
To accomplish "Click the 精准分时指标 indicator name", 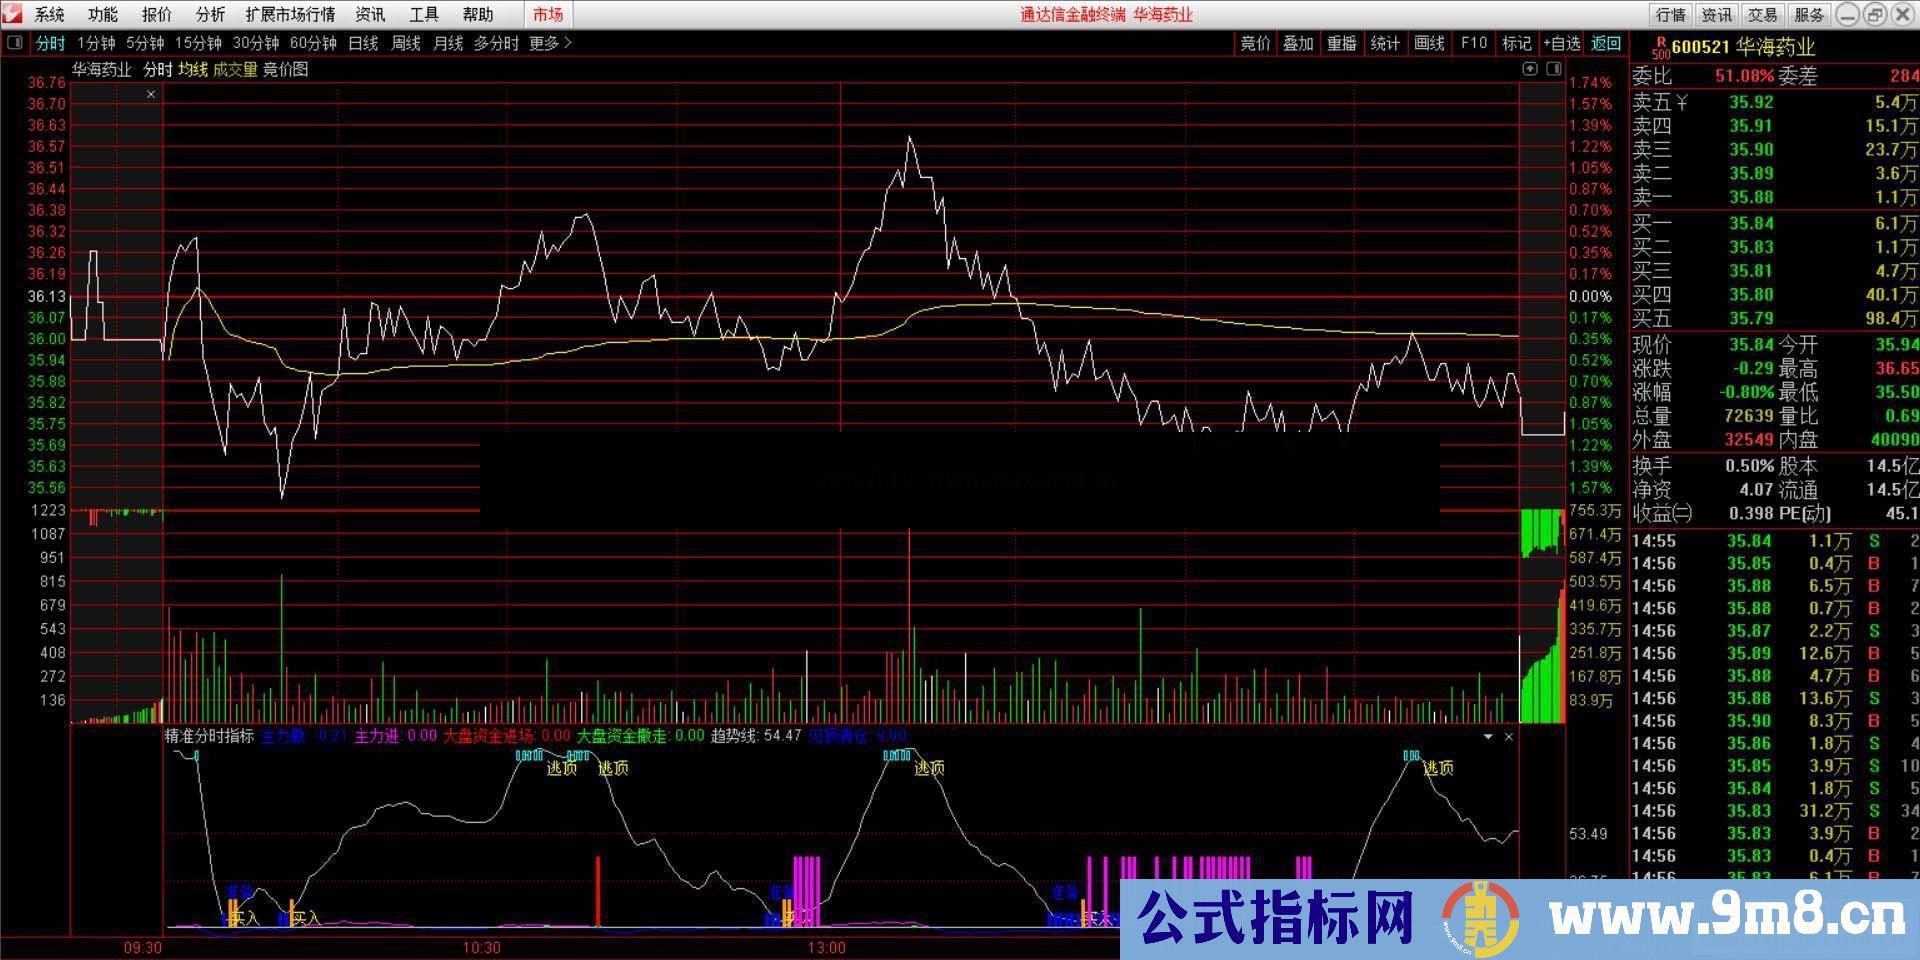I will coord(209,736).
